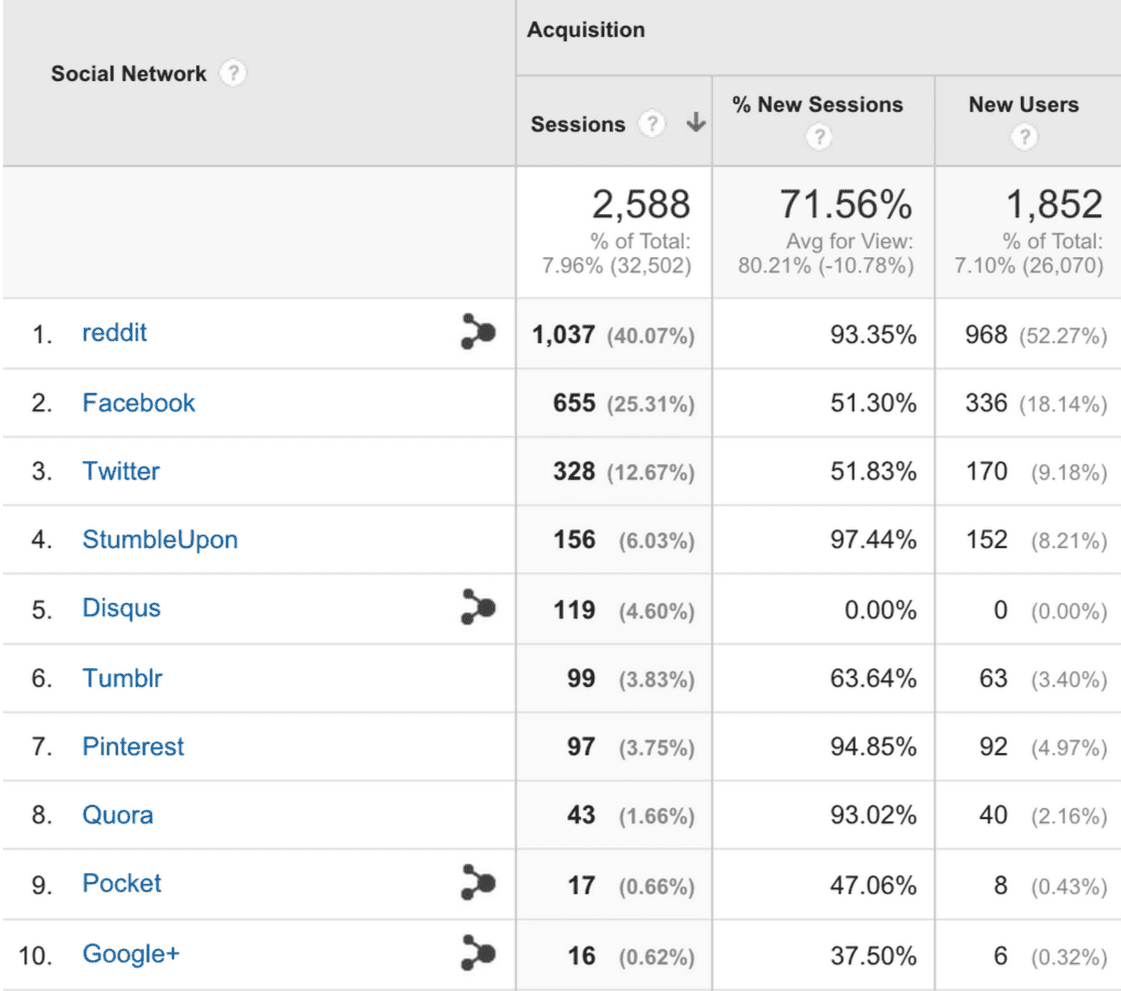Select Twitter's 328 sessions cell
This screenshot has width=1121, height=991.
(613, 471)
